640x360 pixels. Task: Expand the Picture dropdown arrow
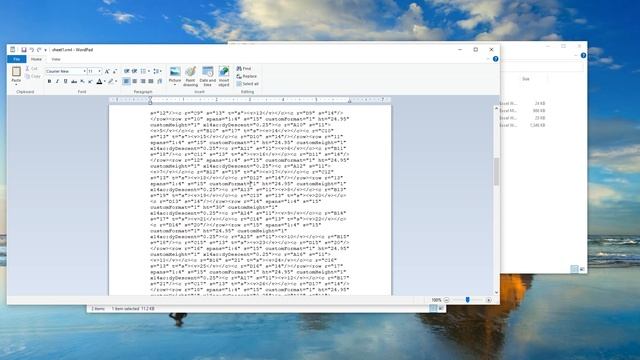pos(175,83)
